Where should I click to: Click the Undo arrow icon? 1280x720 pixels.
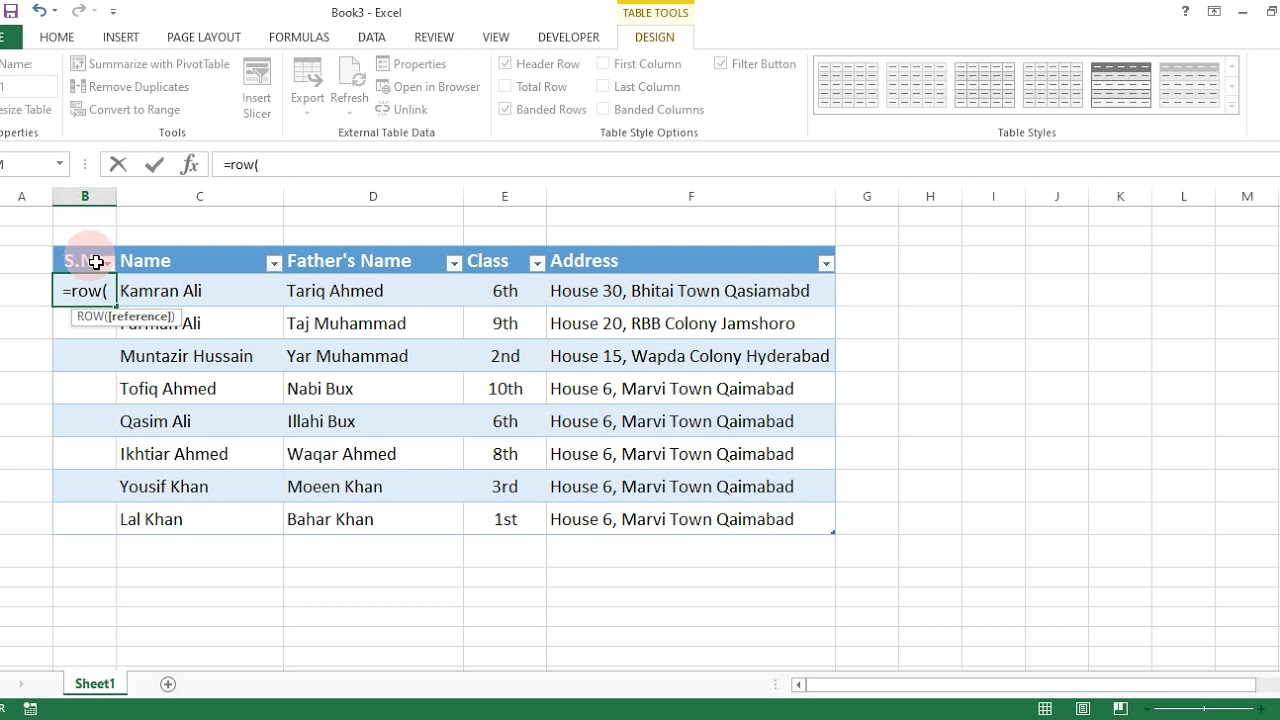coord(39,12)
